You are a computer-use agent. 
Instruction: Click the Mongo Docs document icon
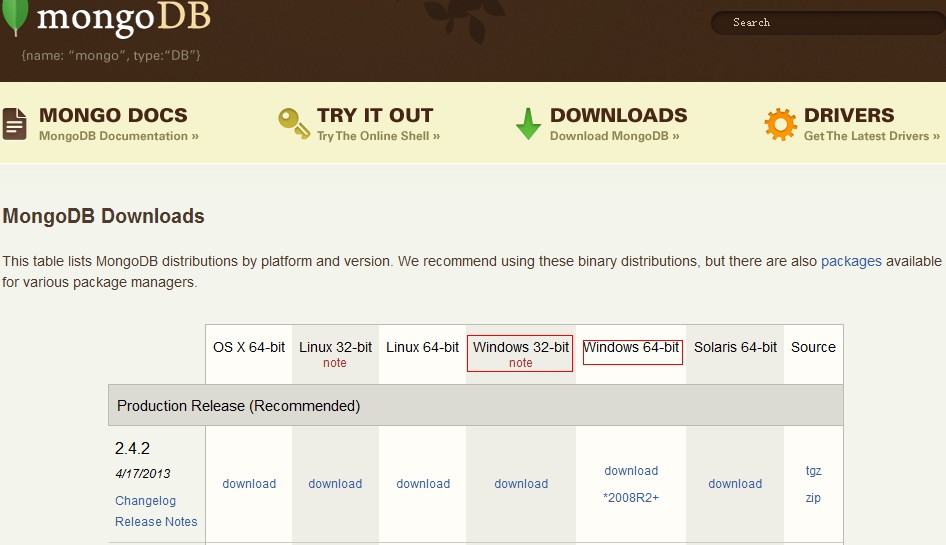14,124
